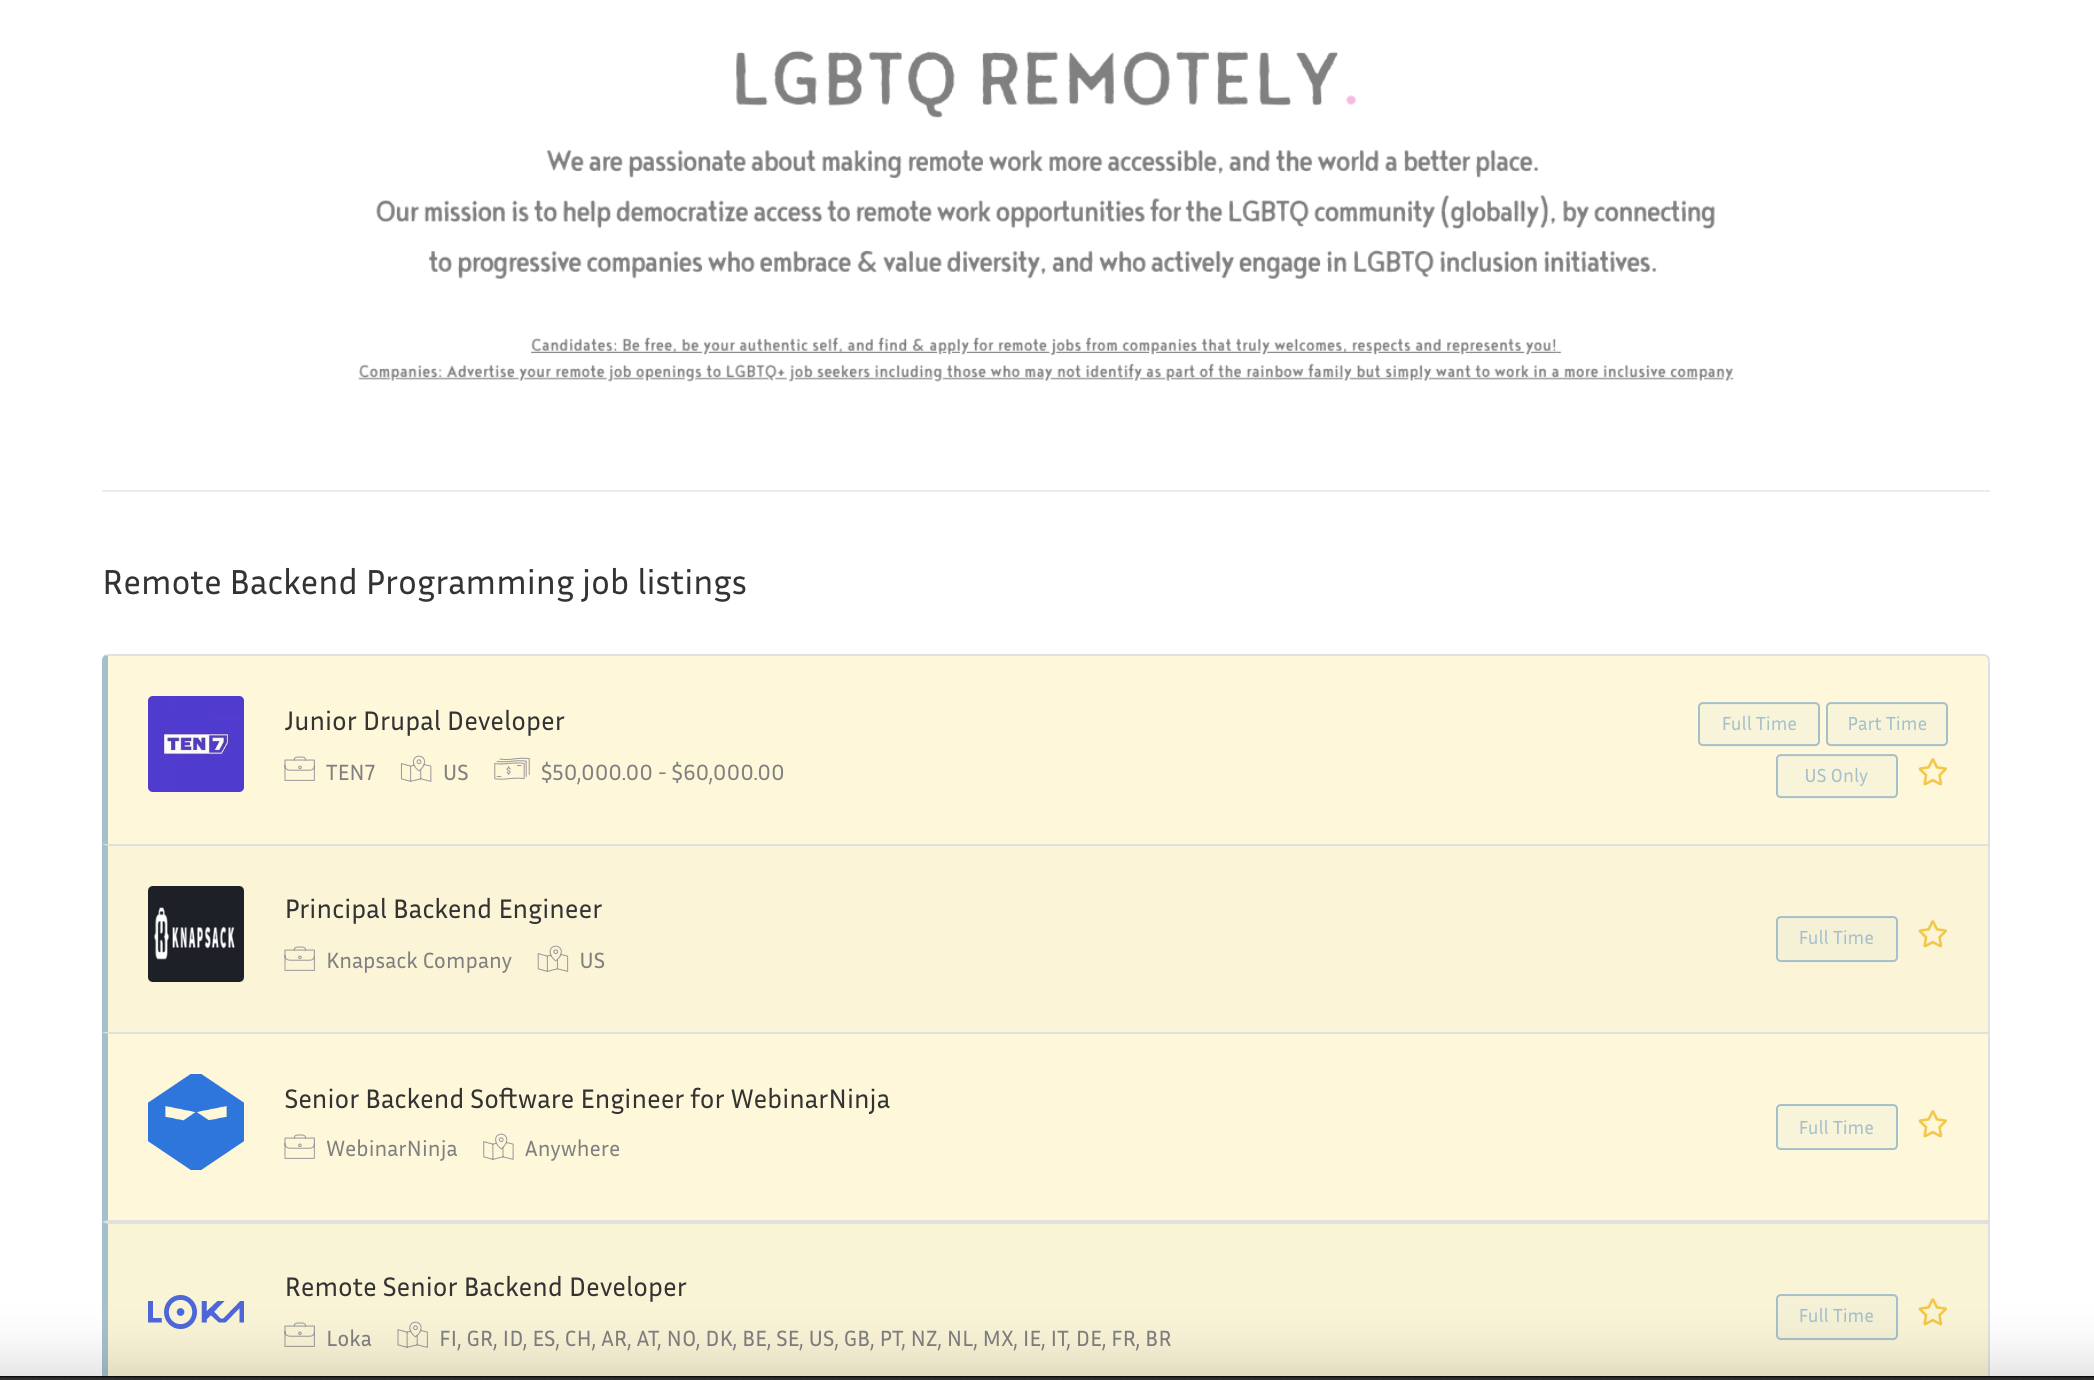The height and width of the screenshot is (1380, 2094).
Task: Click the location map icon next to Anywhere
Action: tap(498, 1147)
